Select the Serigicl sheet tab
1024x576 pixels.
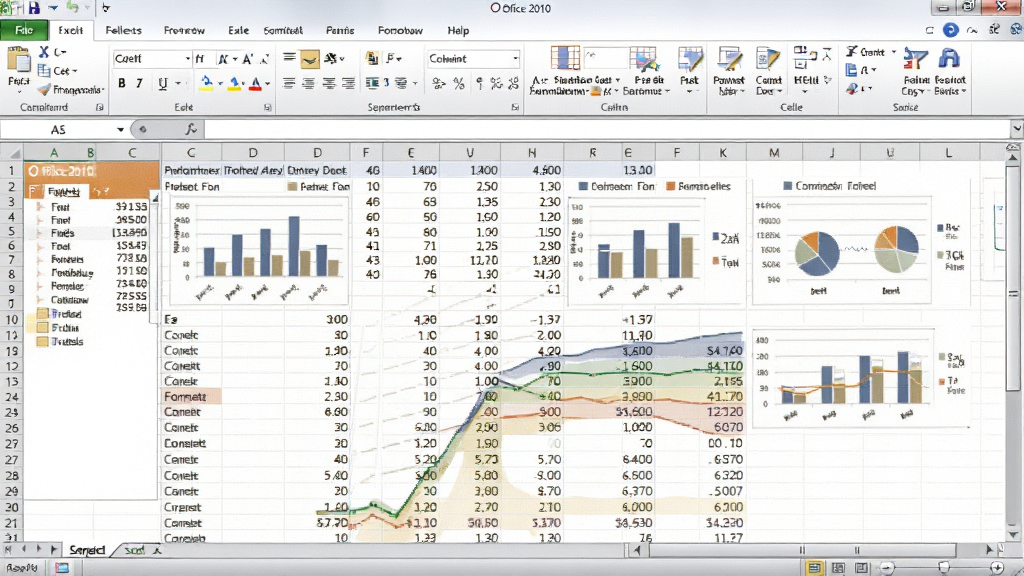point(87,550)
